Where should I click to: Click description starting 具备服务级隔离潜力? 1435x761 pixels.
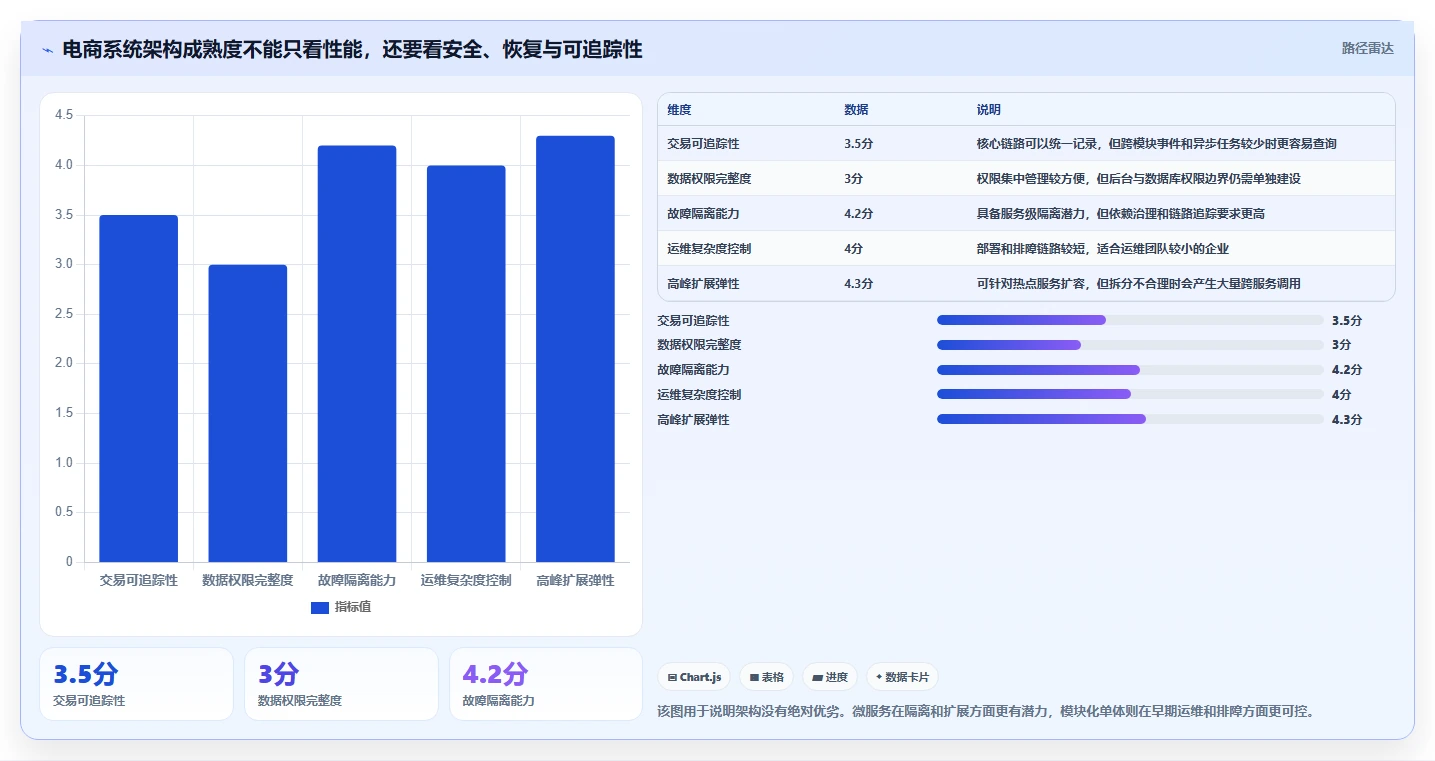[1121, 214]
